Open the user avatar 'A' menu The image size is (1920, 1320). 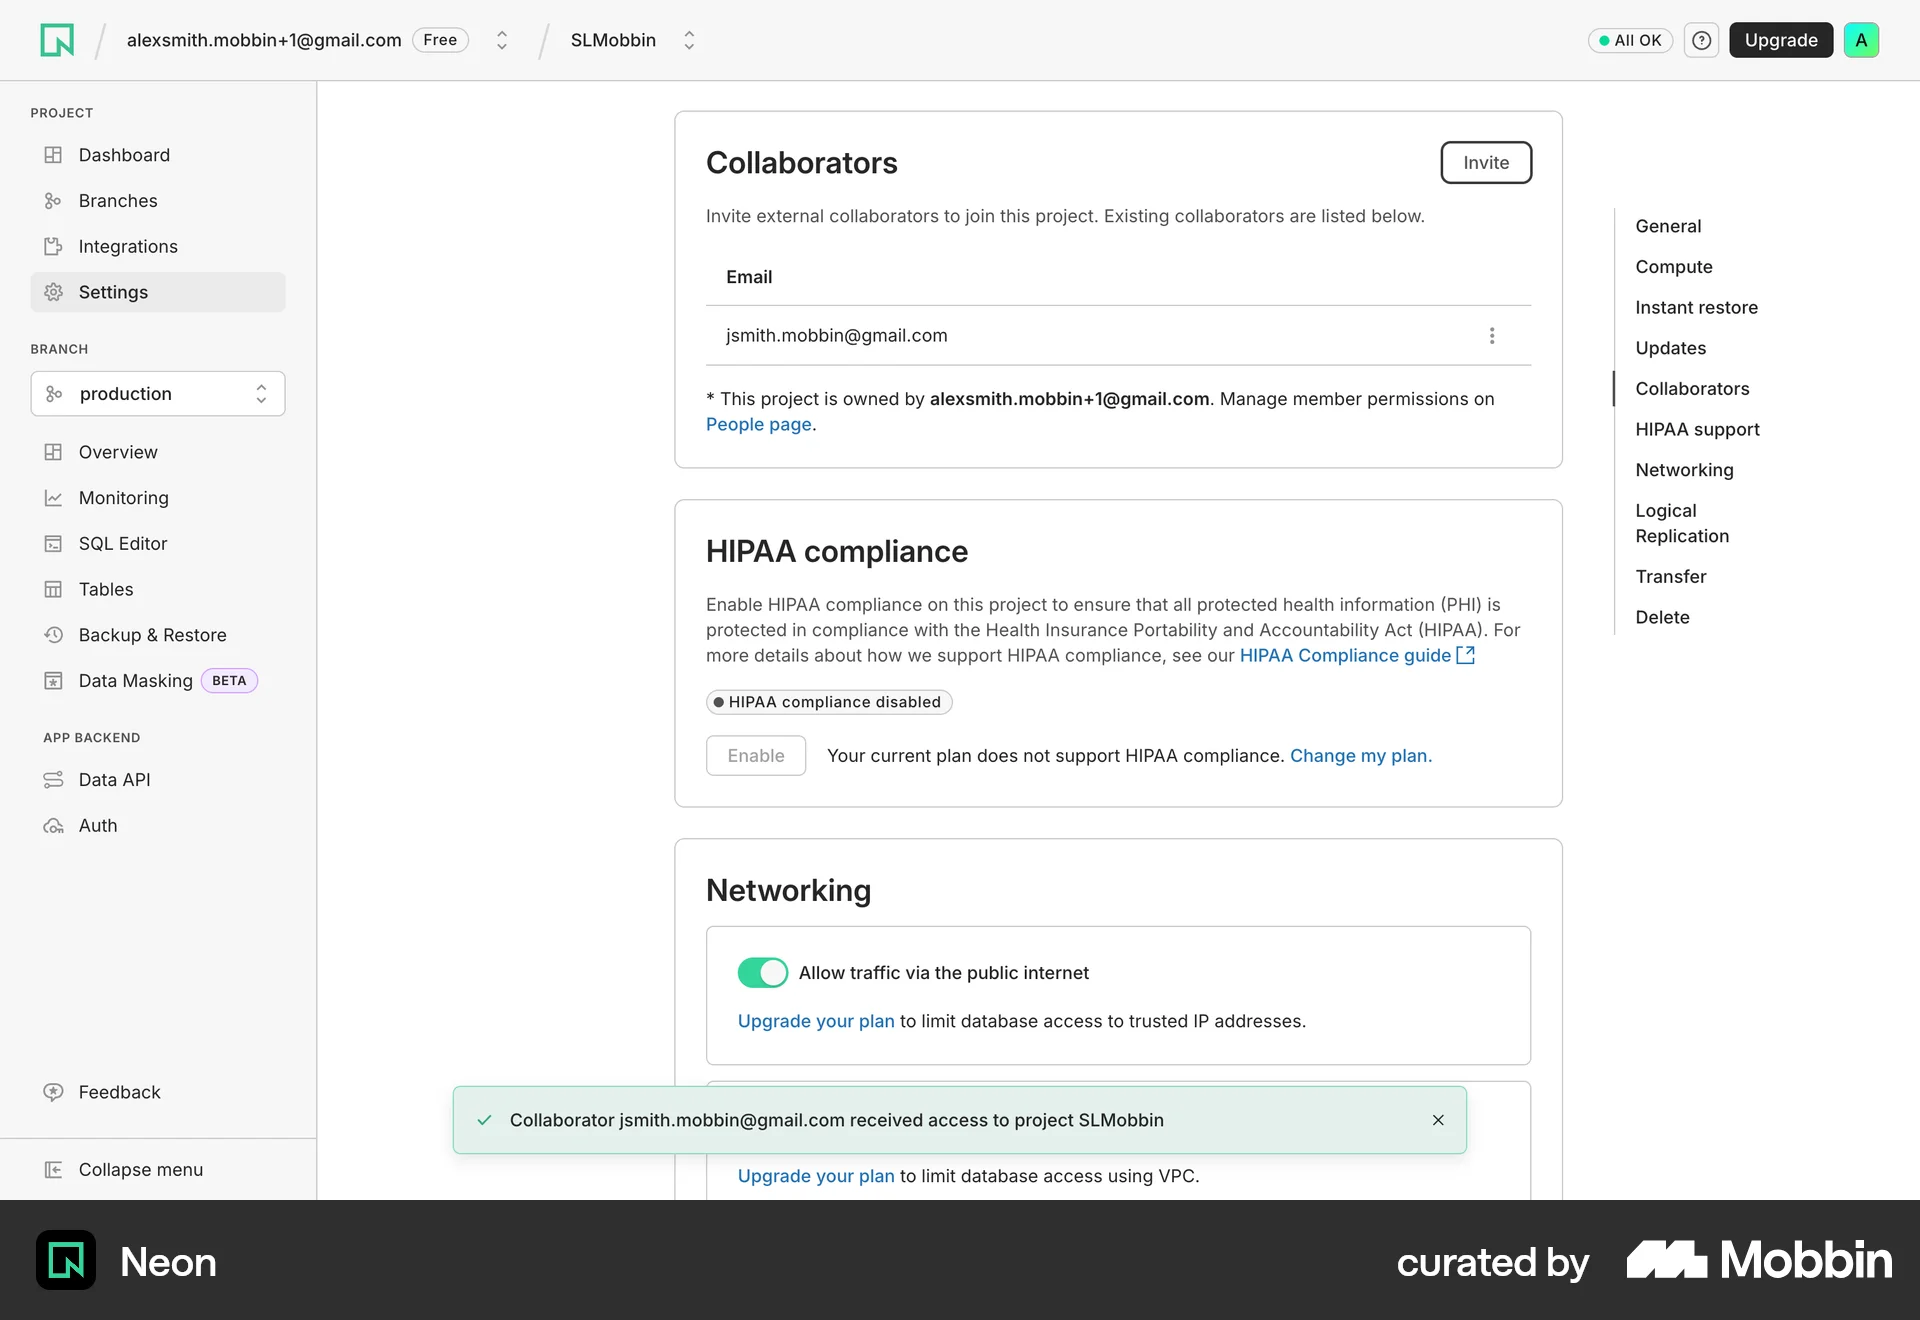pos(1861,40)
